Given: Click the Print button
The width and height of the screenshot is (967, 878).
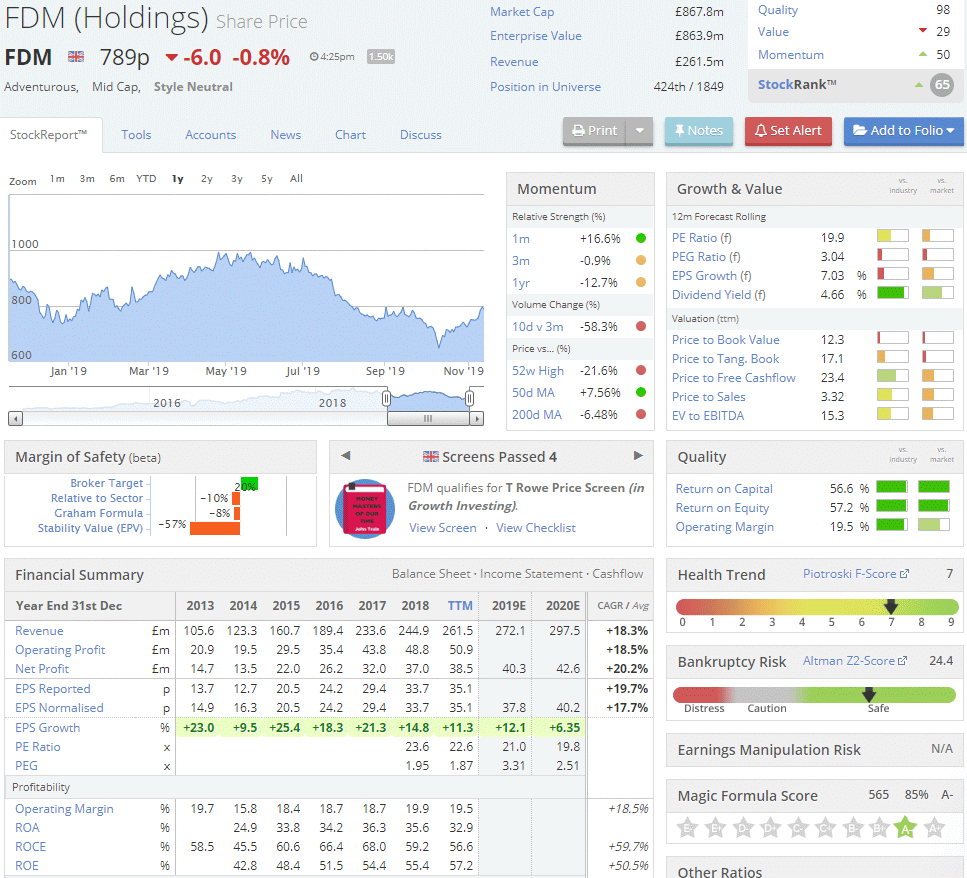Looking at the screenshot, I should pos(594,131).
